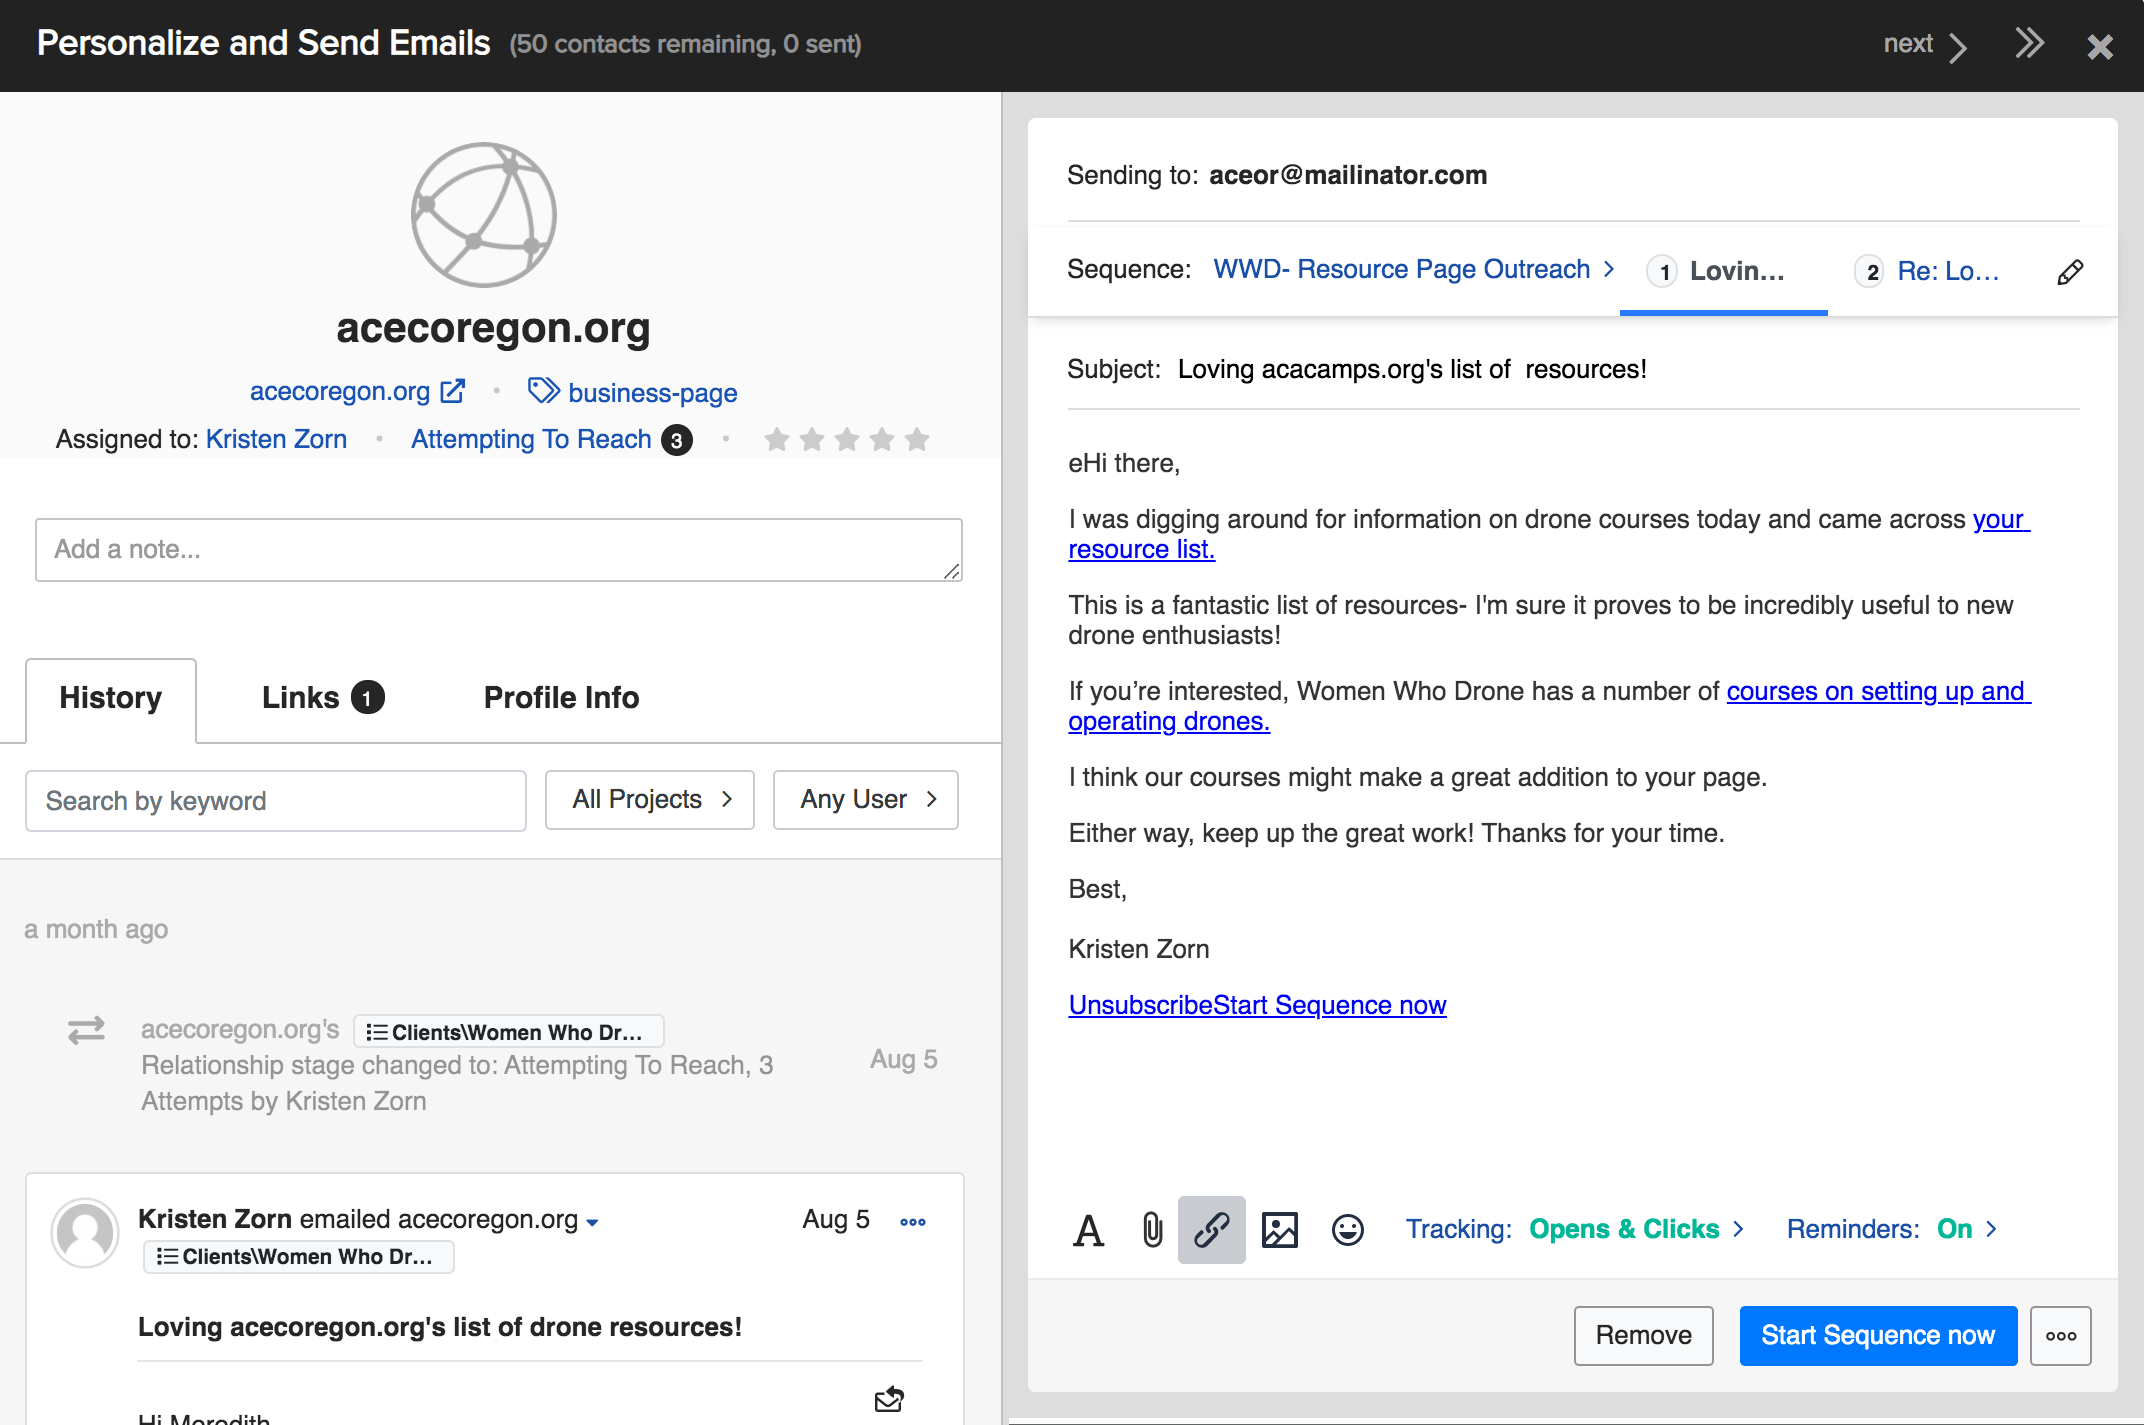The height and width of the screenshot is (1425, 2144).
Task: Open the Profile Info tab
Action: tap(561, 698)
